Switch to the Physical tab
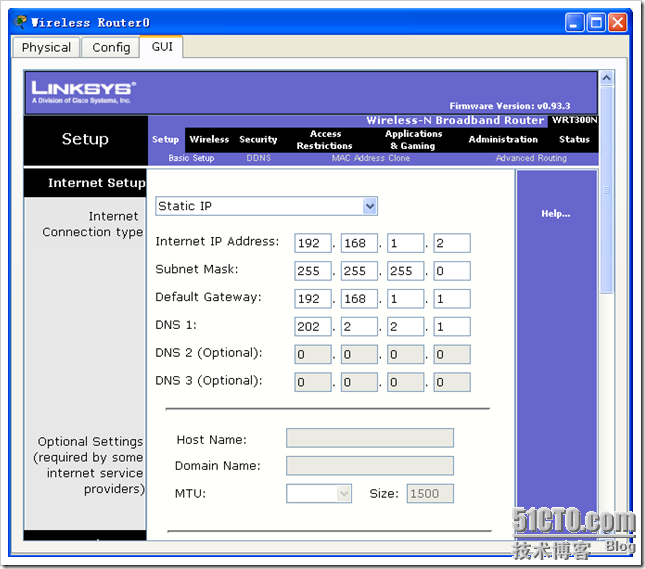The width and height of the screenshot is (645, 569). click(46, 47)
